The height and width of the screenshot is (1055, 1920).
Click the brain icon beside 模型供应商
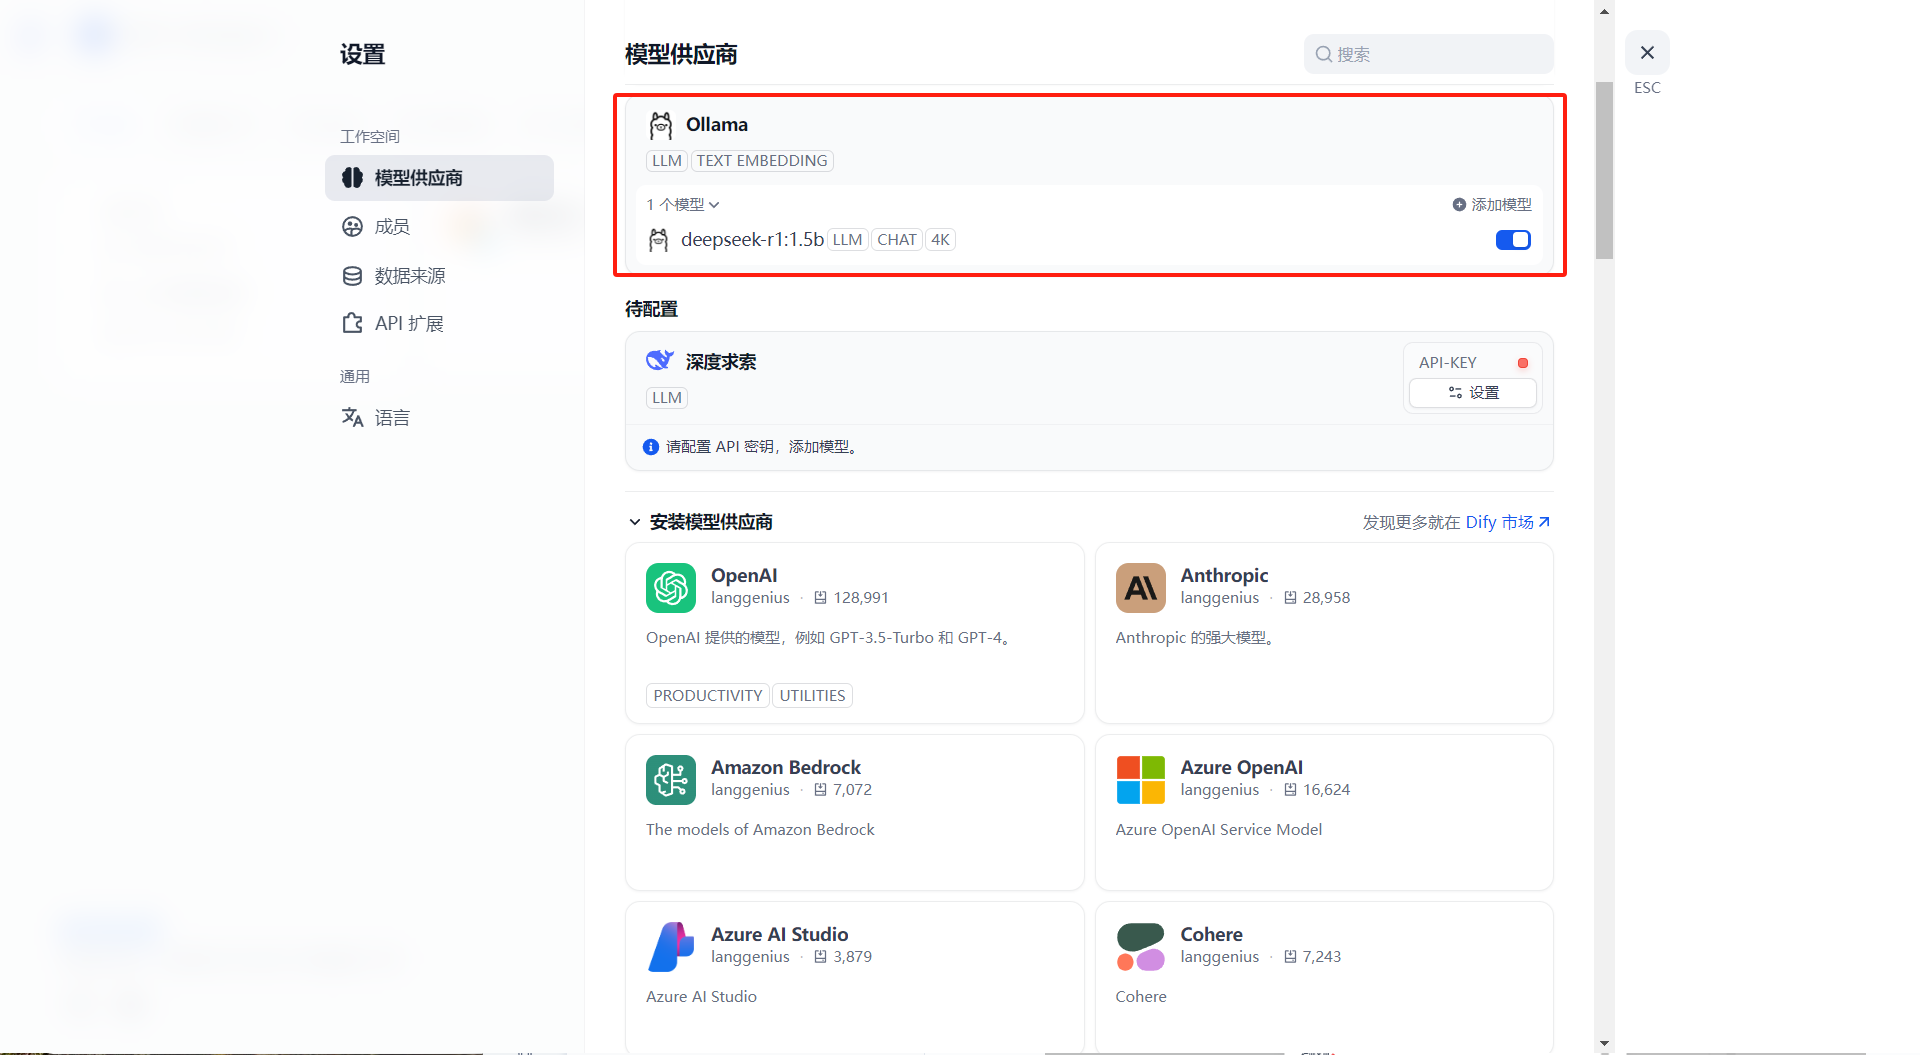coord(352,178)
